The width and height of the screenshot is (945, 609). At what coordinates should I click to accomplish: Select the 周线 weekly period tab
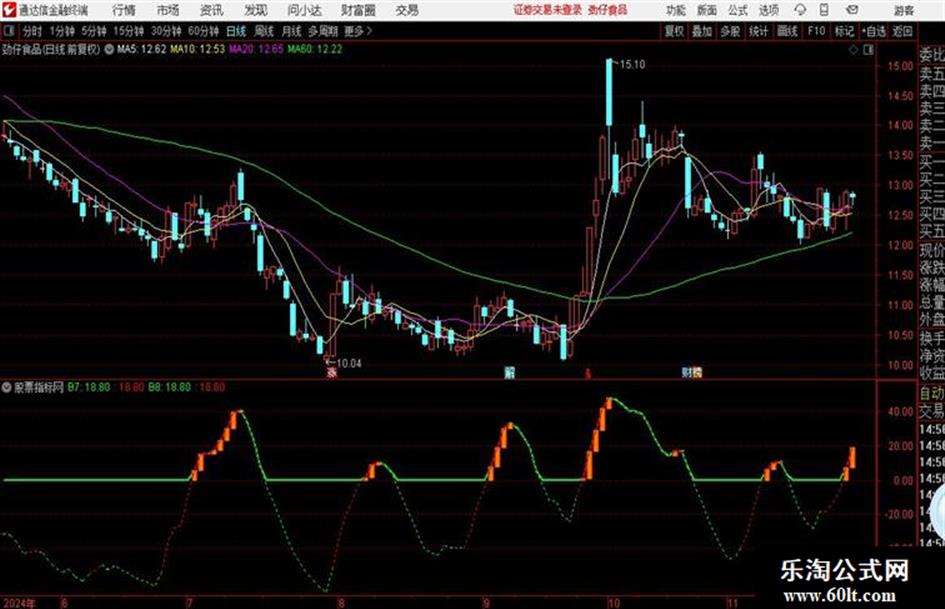tap(264, 31)
